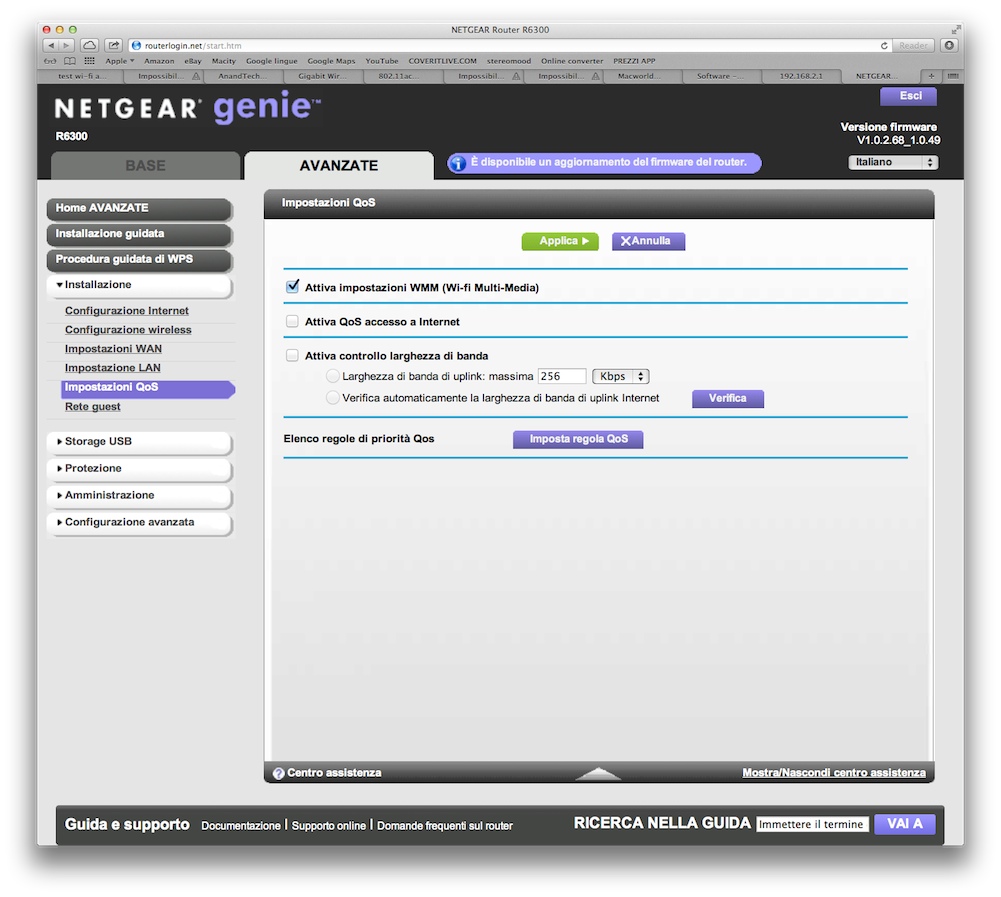Viewport: 1001px width, 897px height.
Task: Expand the Configurazione avanzata section
Action: coord(139,522)
